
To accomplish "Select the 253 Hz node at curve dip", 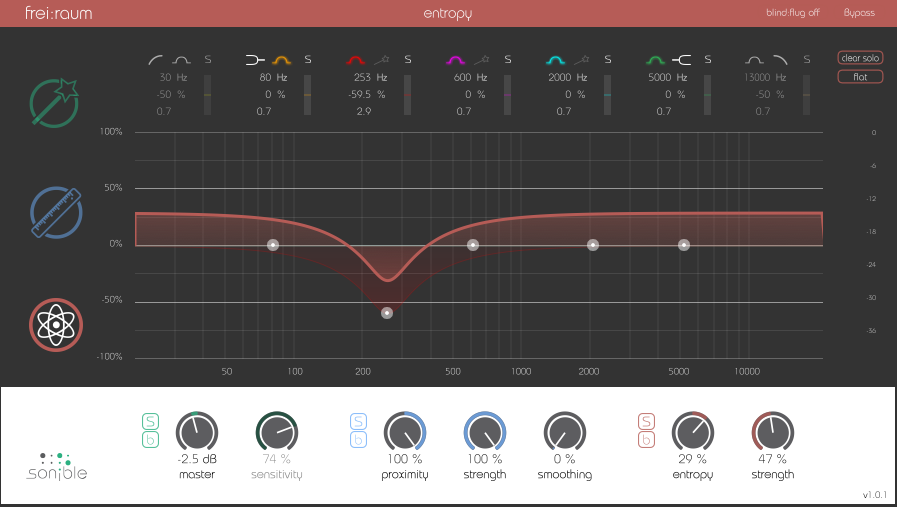I will point(387,313).
